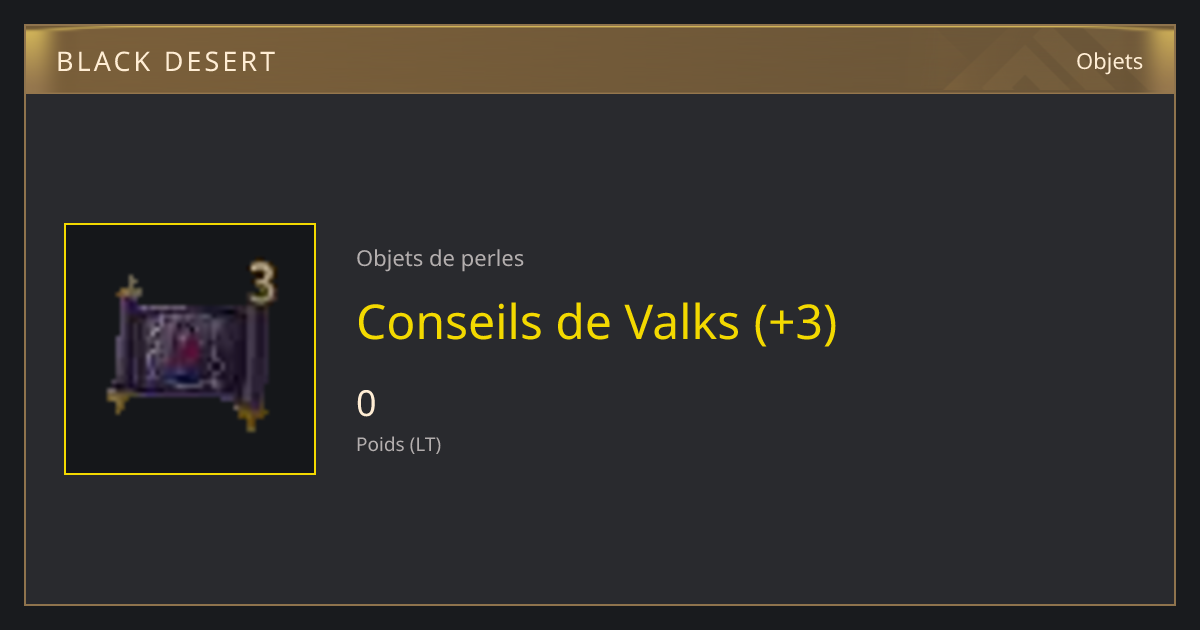Select the Conseils de Valks (+3) title

coord(597,322)
